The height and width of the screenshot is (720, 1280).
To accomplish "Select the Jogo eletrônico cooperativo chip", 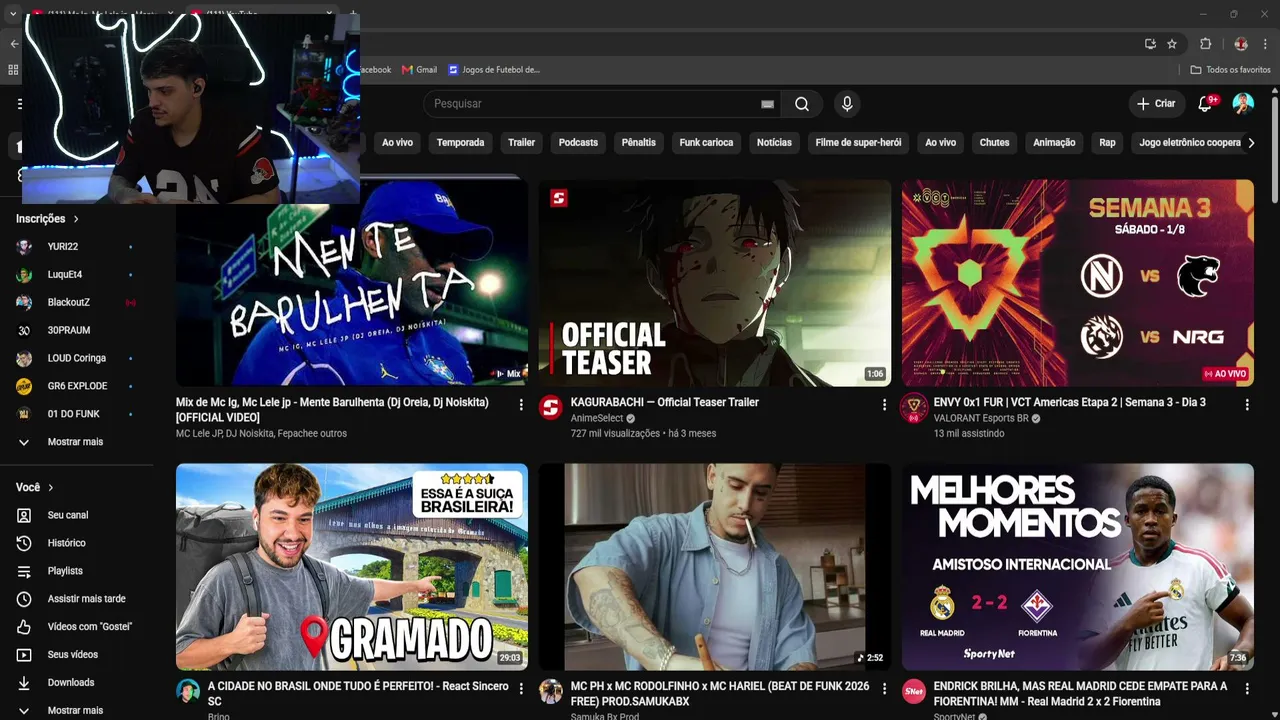I will pos(1190,143).
